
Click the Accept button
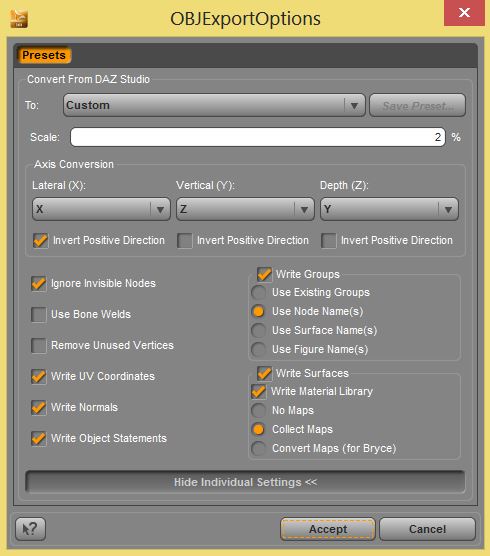click(328, 529)
